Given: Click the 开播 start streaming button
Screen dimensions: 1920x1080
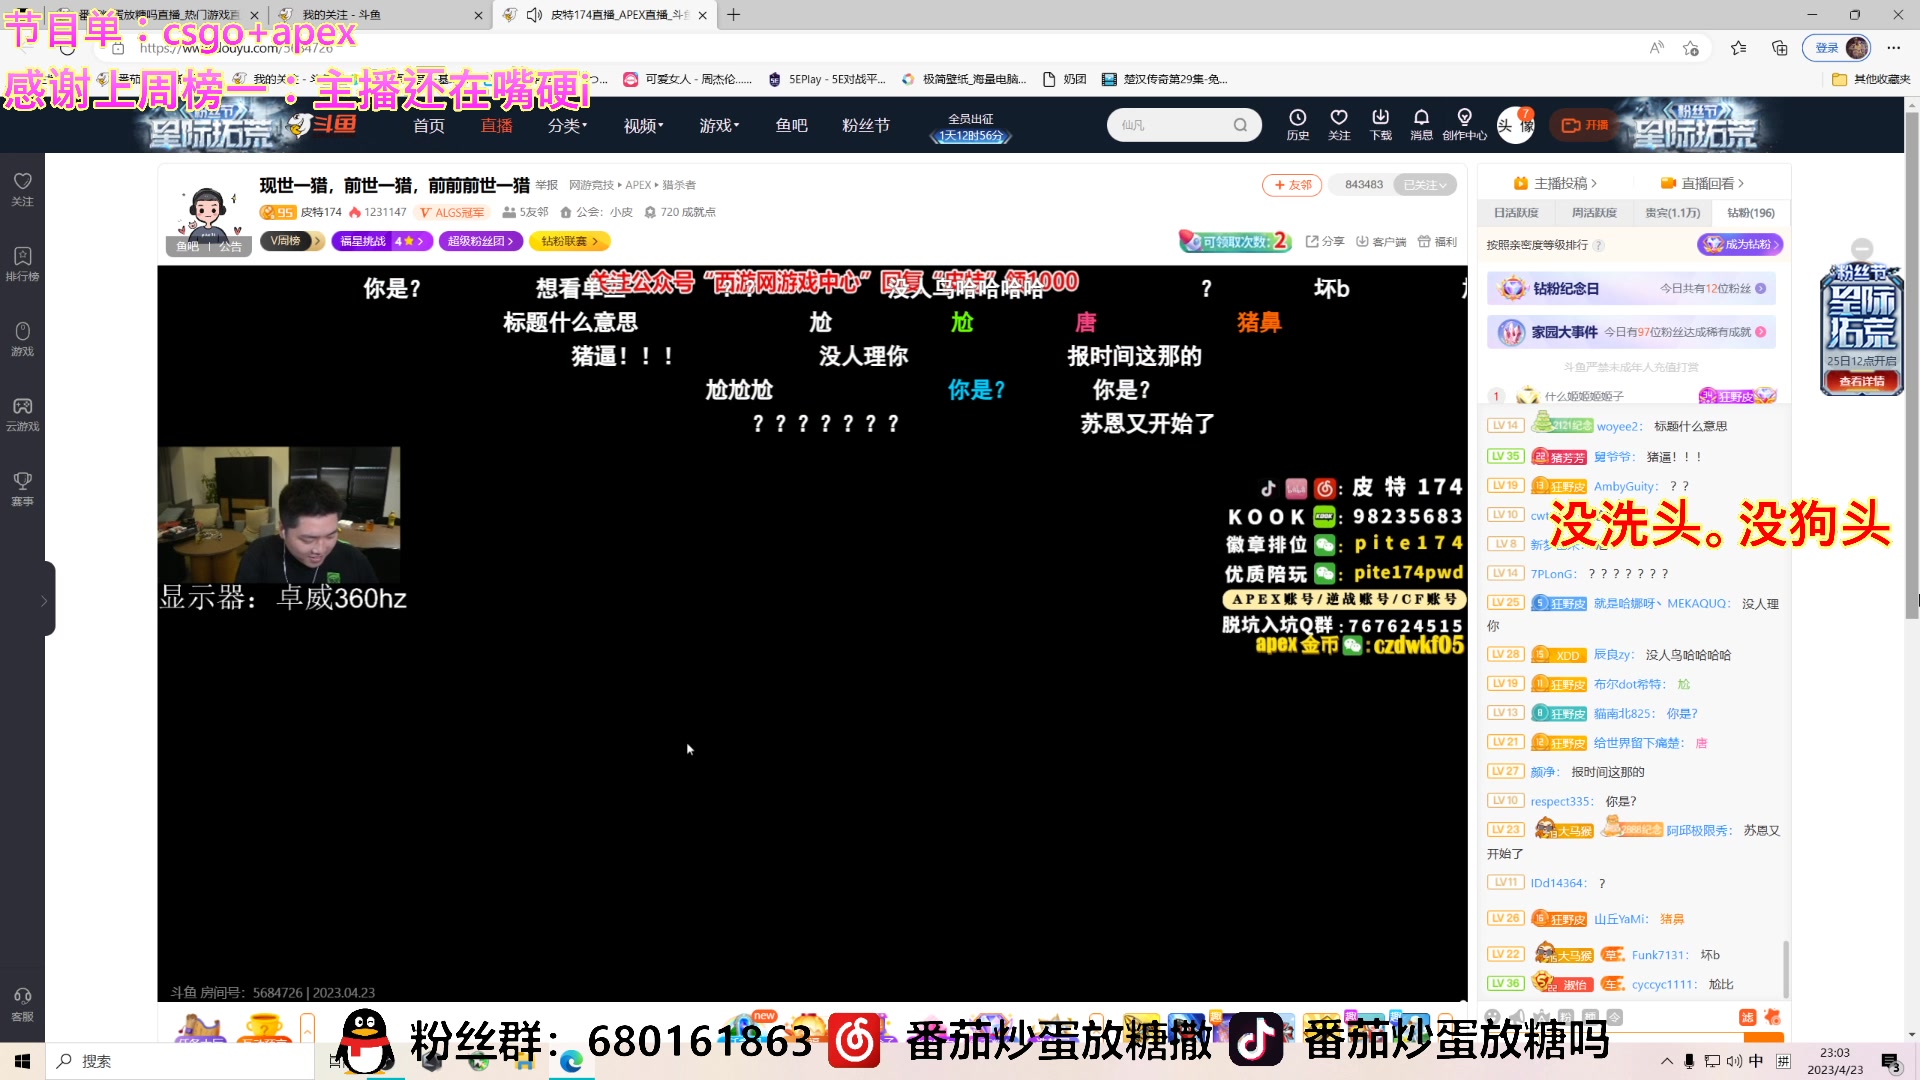Looking at the screenshot, I should point(1585,125).
